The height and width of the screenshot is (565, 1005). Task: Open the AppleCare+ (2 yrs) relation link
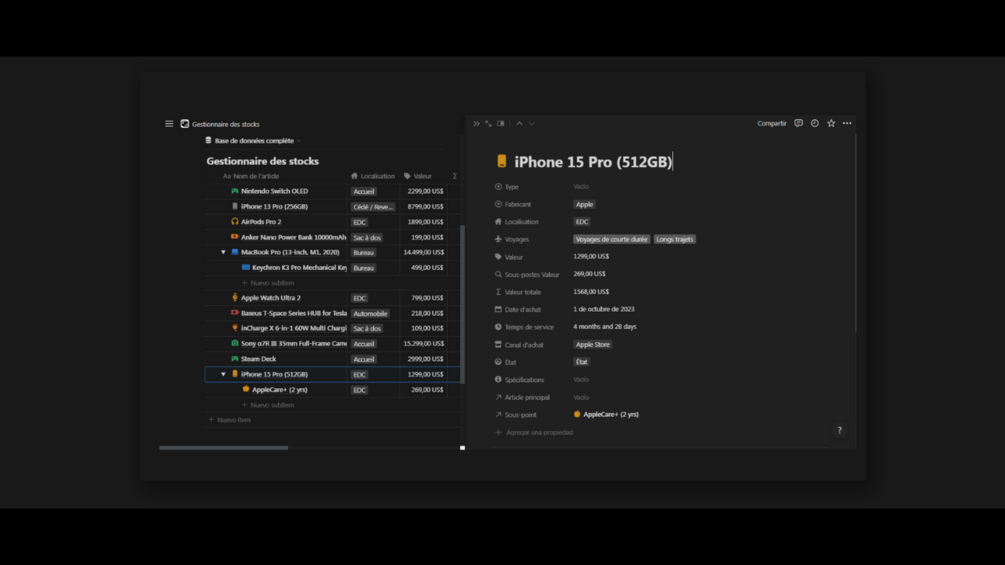(606, 414)
